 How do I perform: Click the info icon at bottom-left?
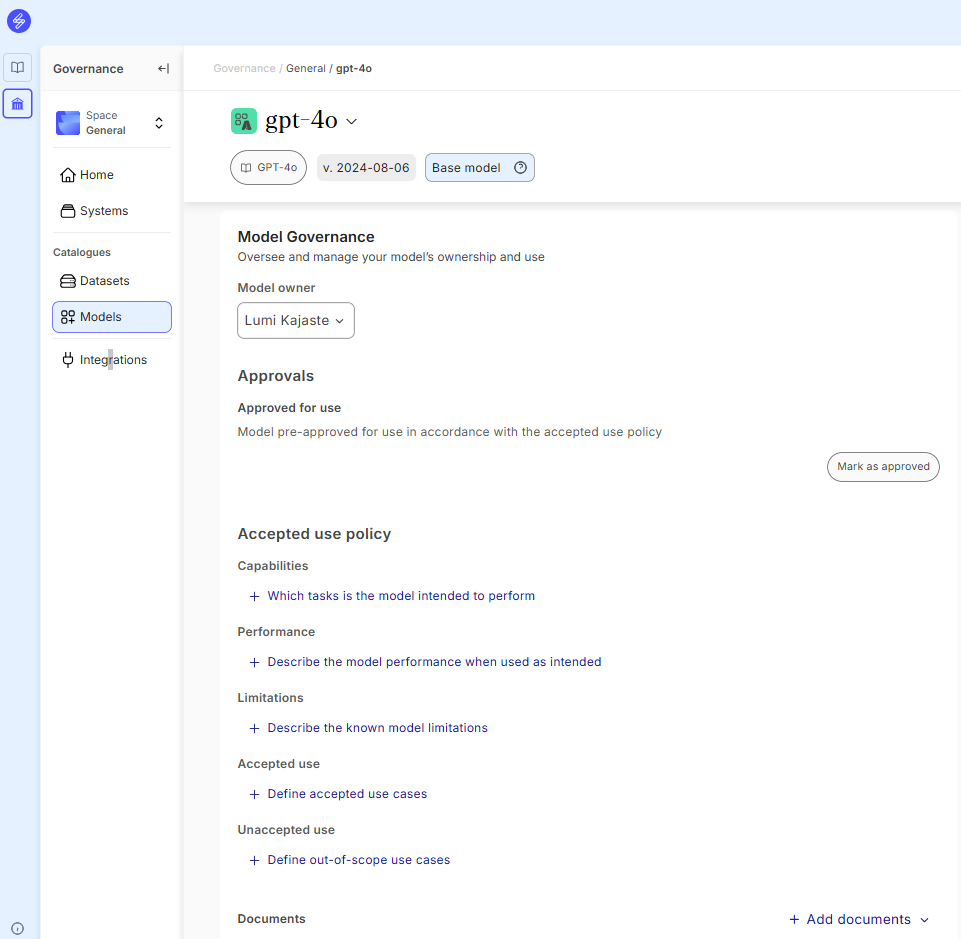tap(17, 928)
